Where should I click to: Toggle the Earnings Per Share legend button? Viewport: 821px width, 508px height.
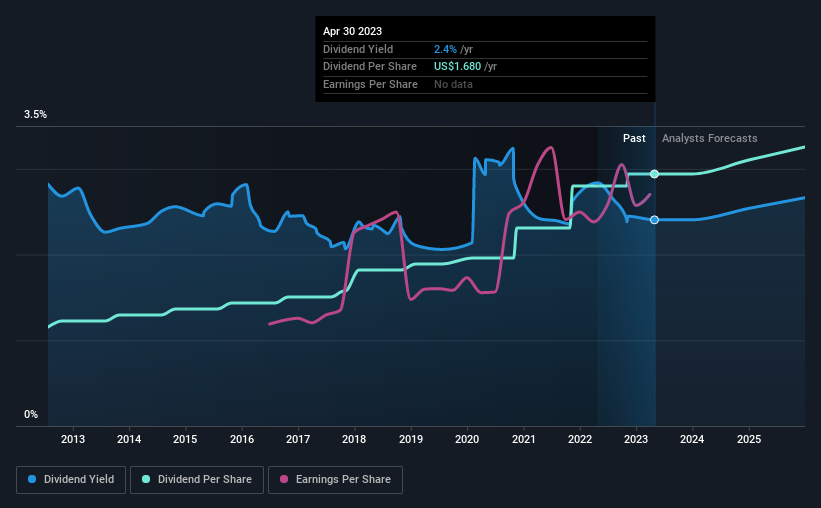coord(335,480)
